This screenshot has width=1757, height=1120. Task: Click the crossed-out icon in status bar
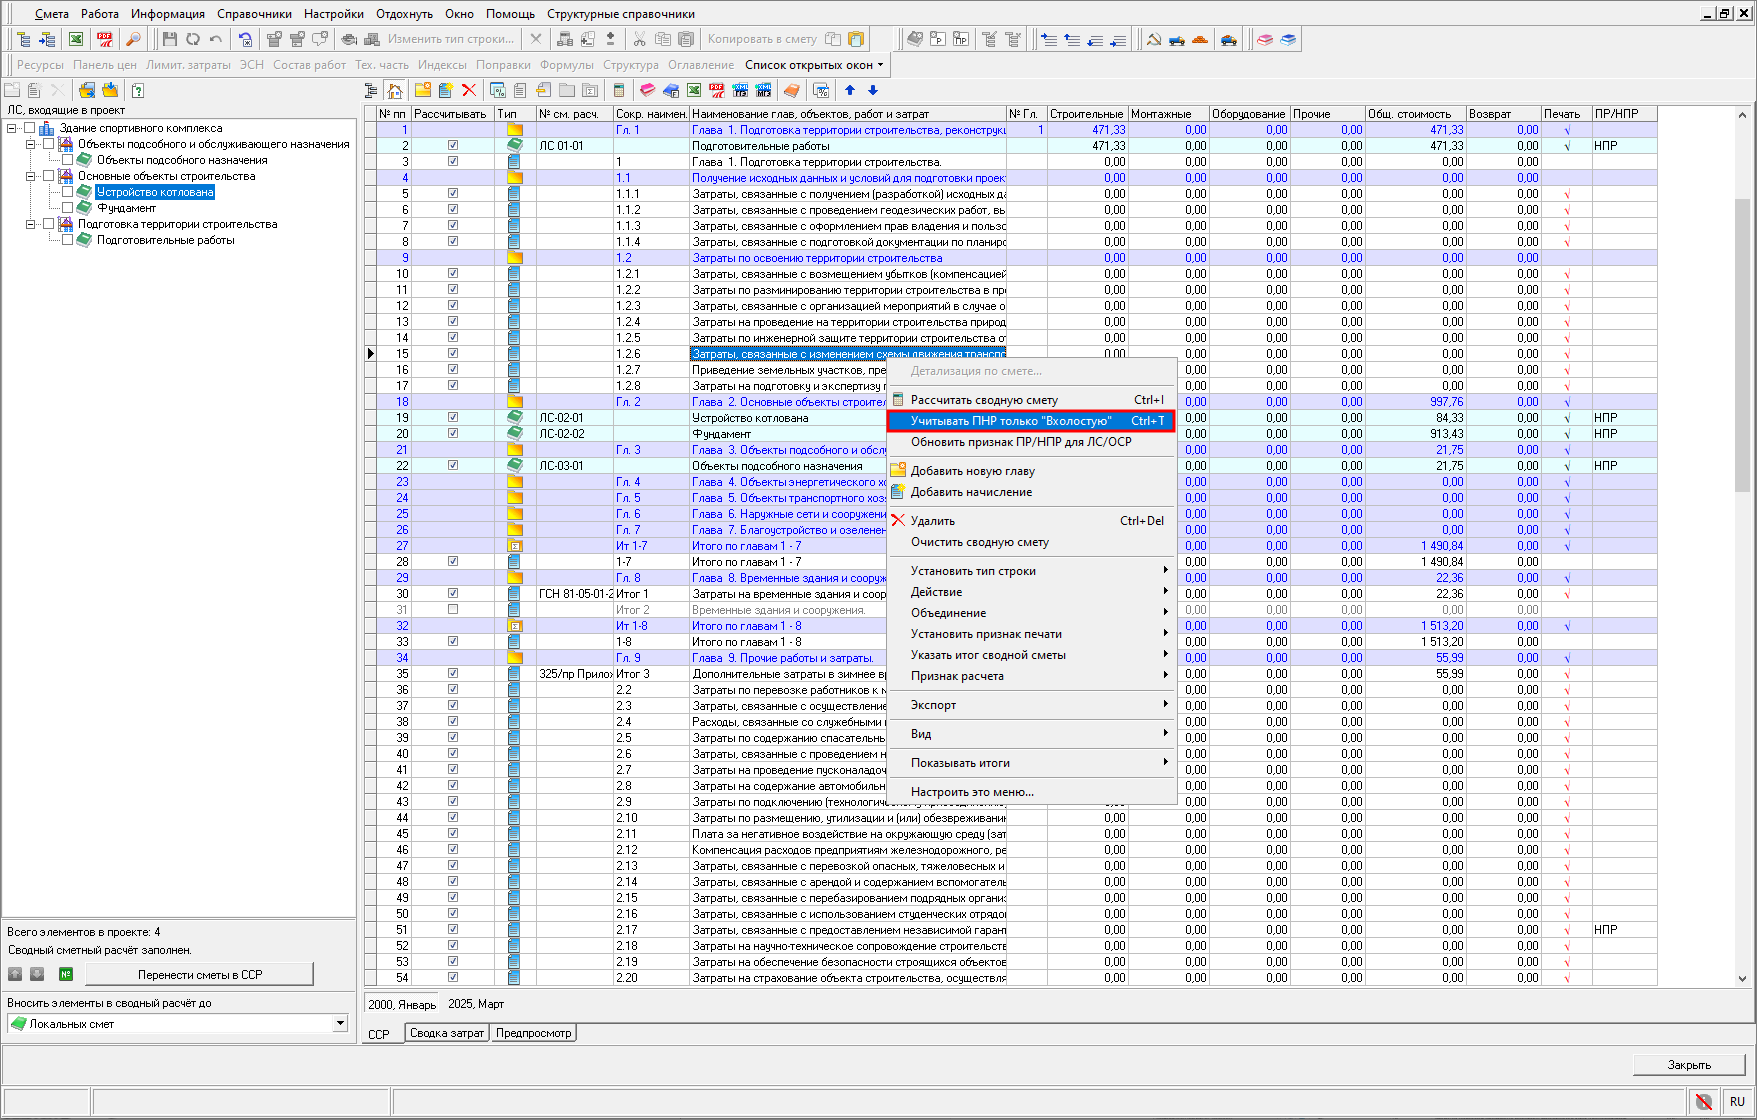1704,1101
